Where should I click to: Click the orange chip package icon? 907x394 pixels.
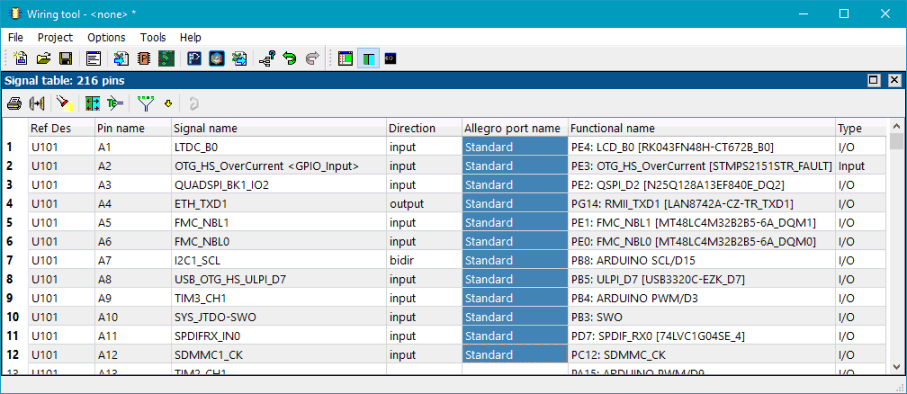(143, 58)
